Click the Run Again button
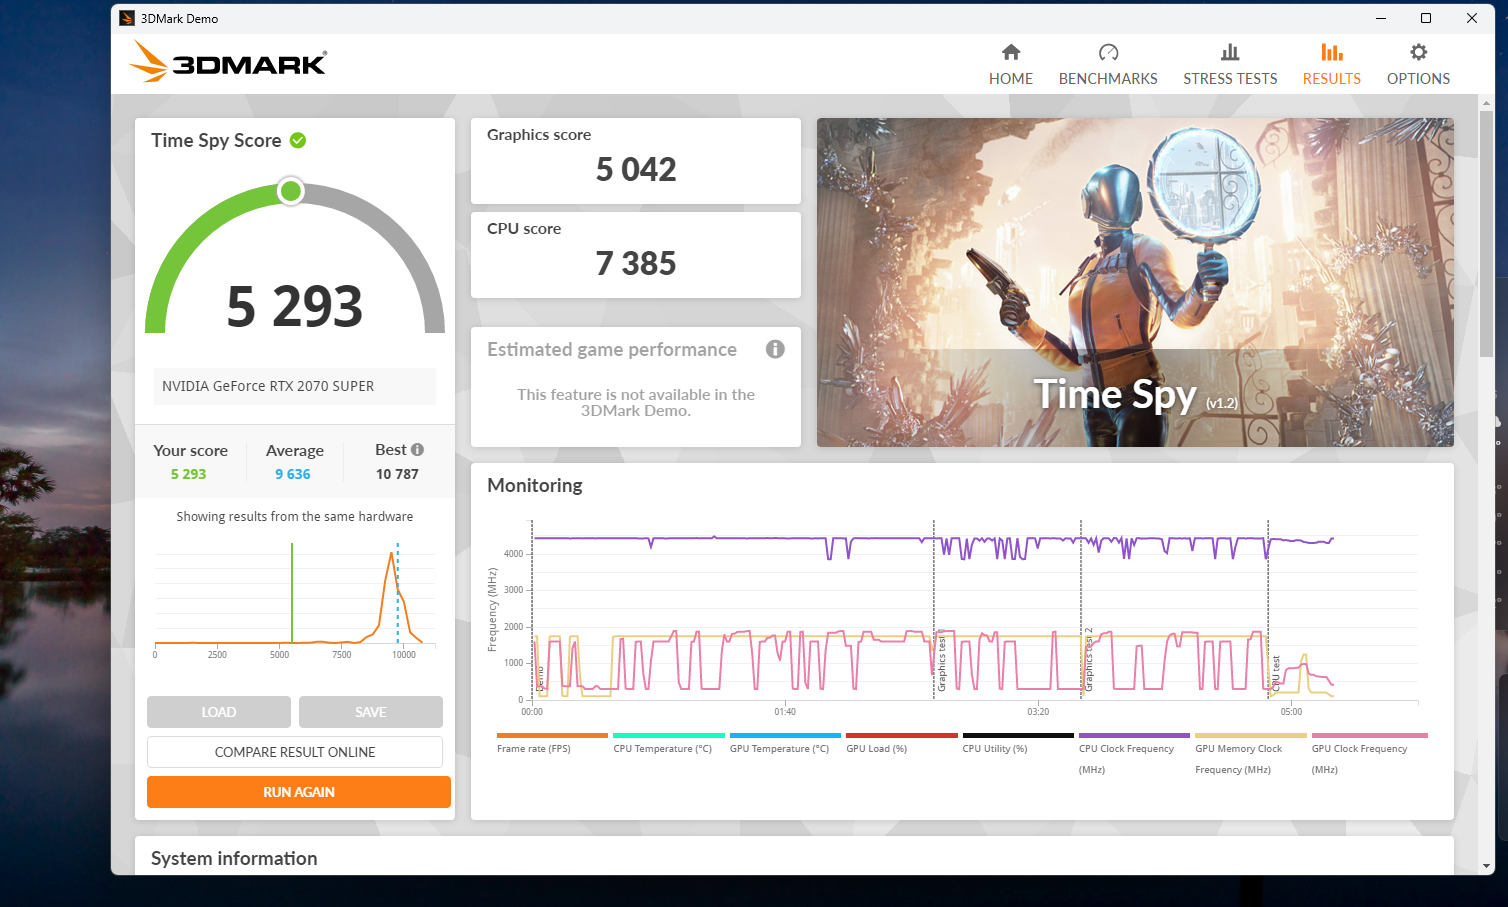This screenshot has width=1508, height=907. coord(299,792)
